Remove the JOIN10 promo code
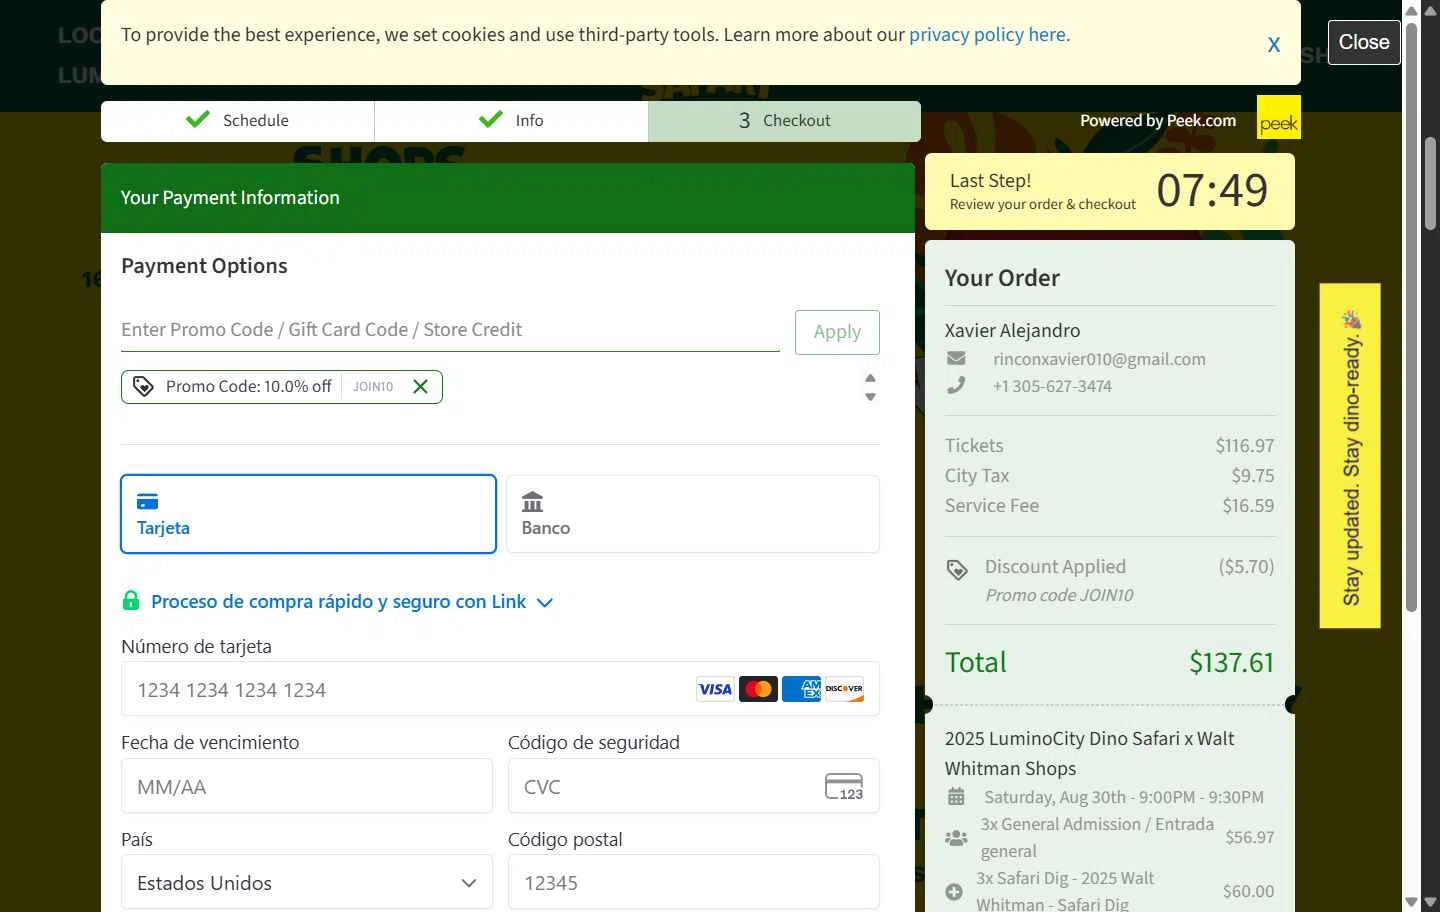Viewport: 1440px width, 912px height. coord(420,387)
